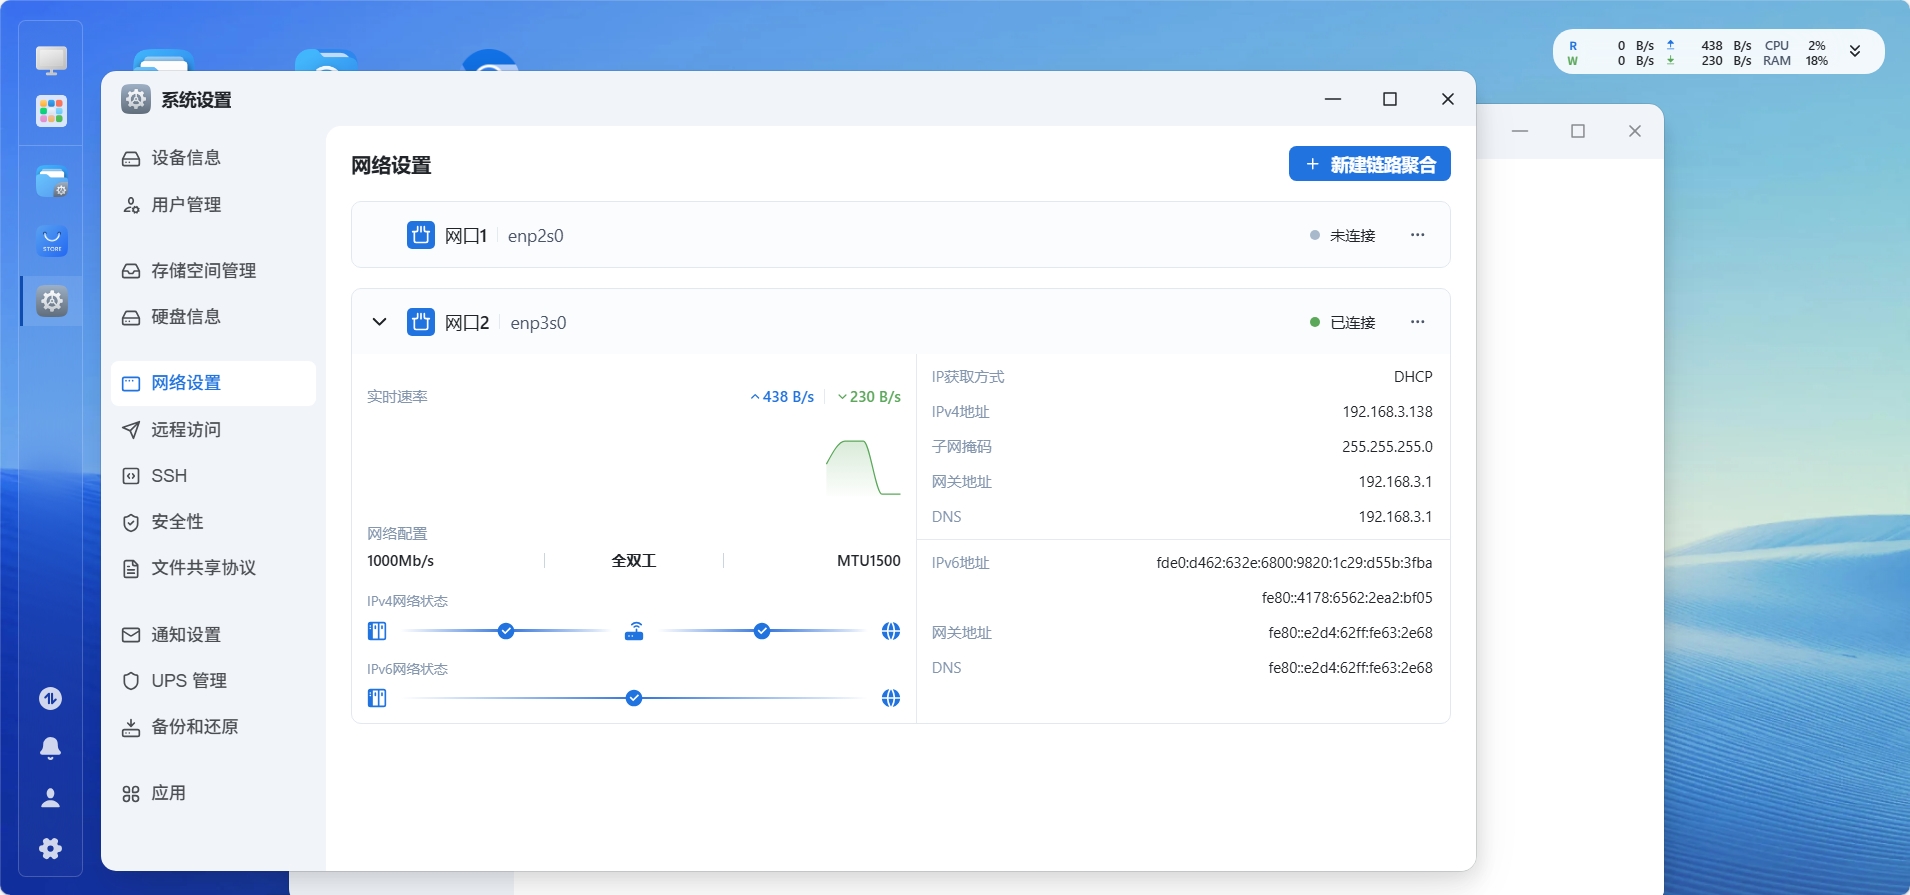Show notifications via the bell icon
The image size is (1910, 895).
pyautogui.click(x=51, y=748)
